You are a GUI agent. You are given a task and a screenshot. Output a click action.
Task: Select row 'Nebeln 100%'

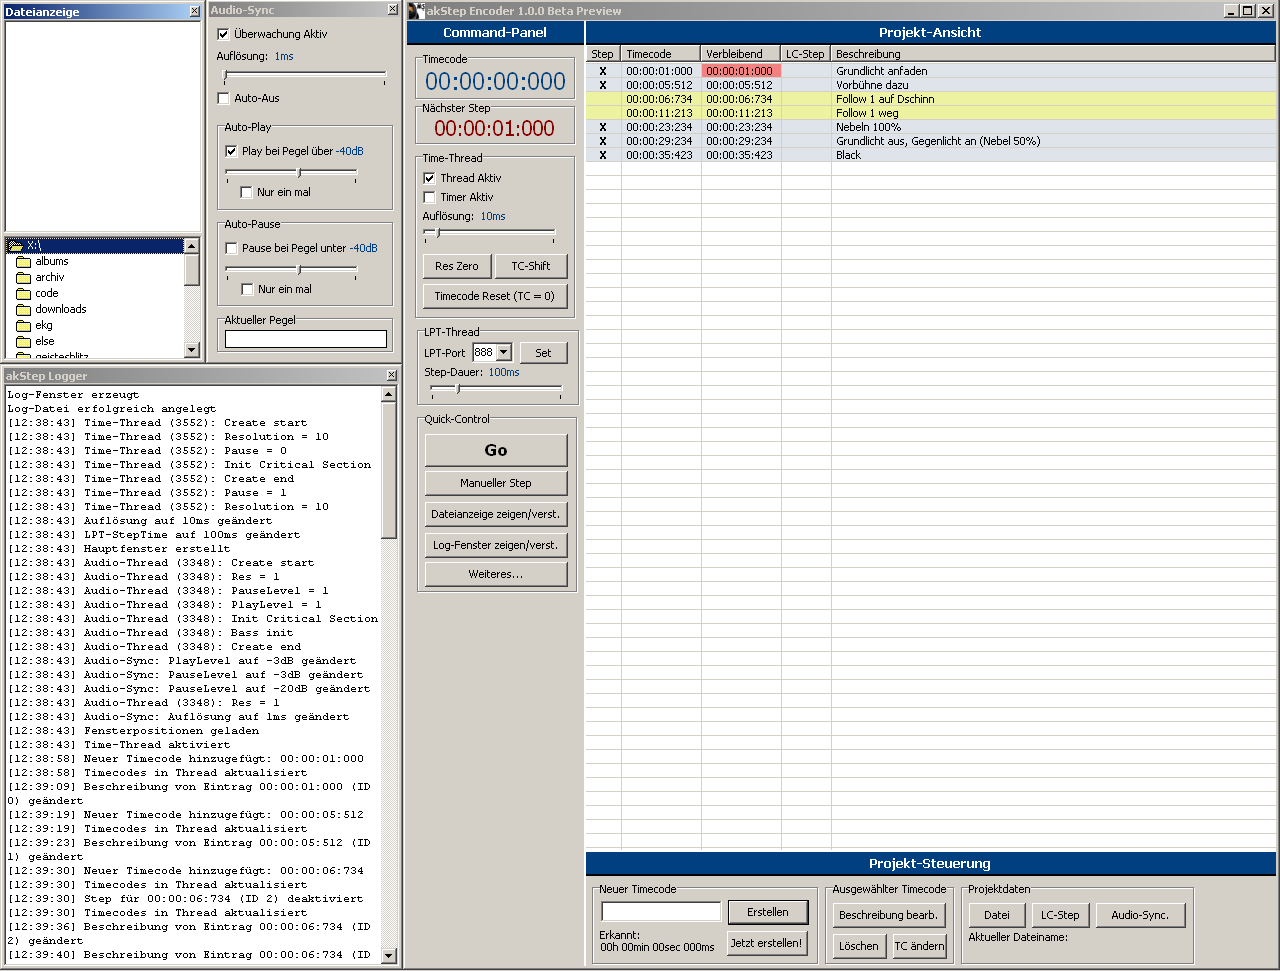point(931,127)
